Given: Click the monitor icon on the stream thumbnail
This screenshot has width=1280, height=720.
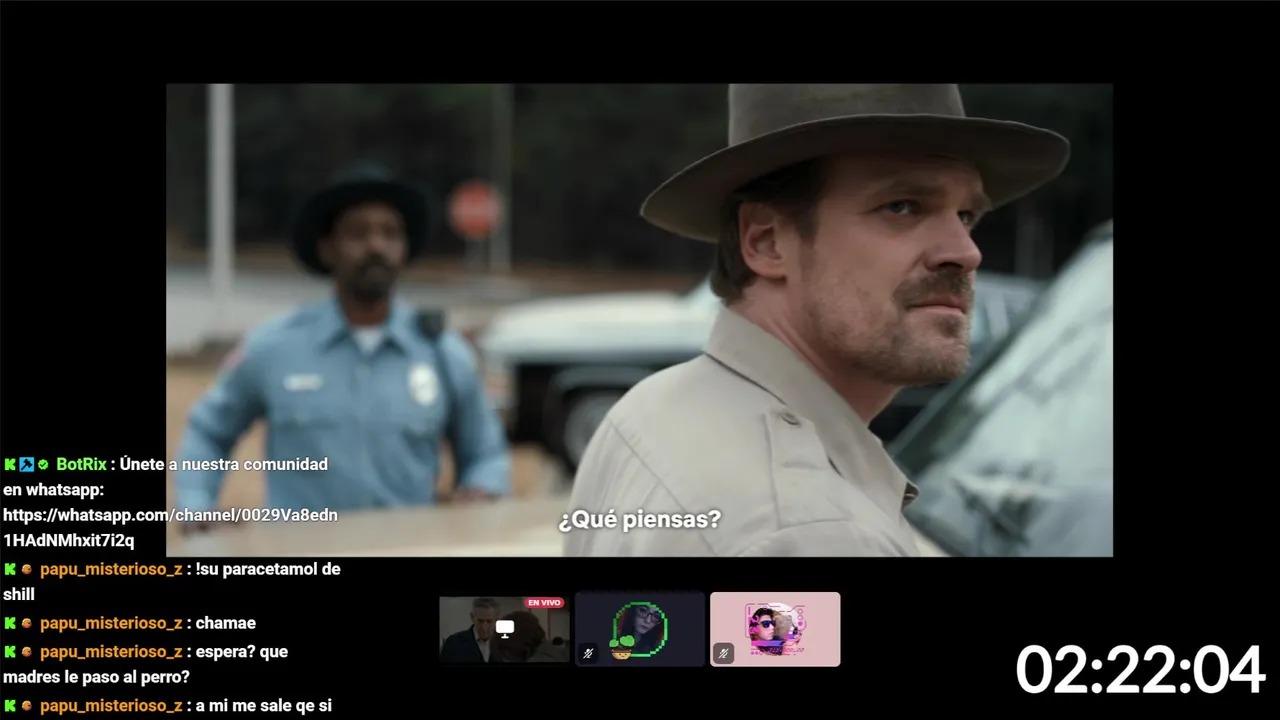Looking at the screenshot, I should click(x=505, y=628).
